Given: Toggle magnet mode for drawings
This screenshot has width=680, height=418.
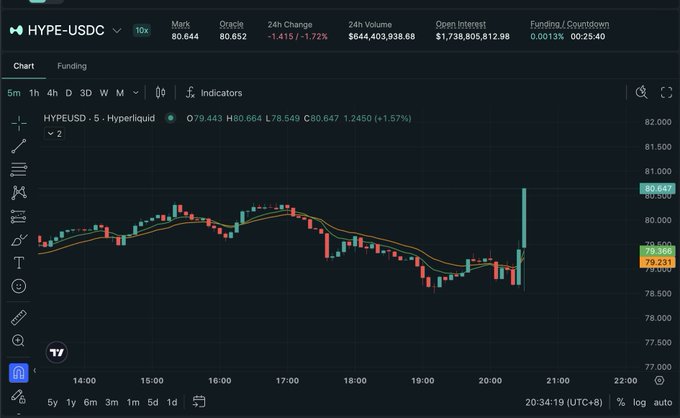Looking at the screenshot, I should 19,373.
